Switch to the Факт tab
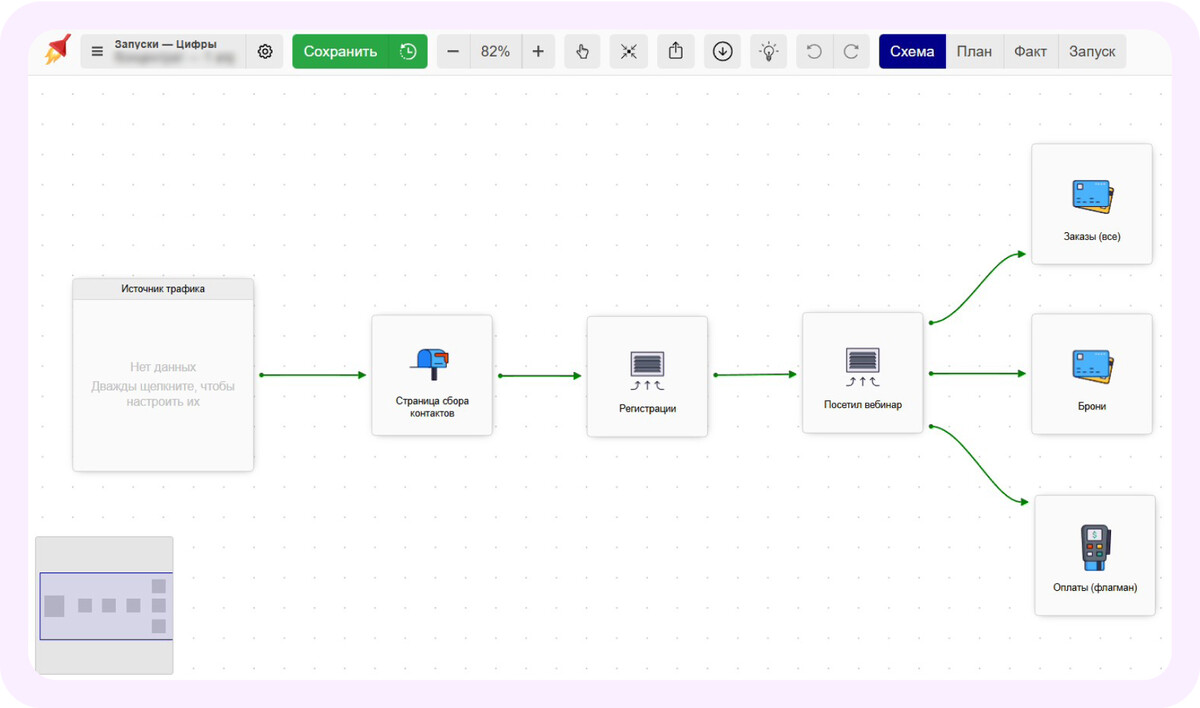Viewport: 1200px width, 708px height. [1031, 52]
